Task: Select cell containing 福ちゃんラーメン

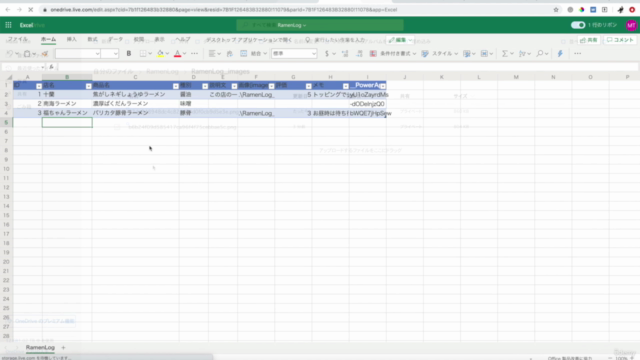Action: pos(67,113)
